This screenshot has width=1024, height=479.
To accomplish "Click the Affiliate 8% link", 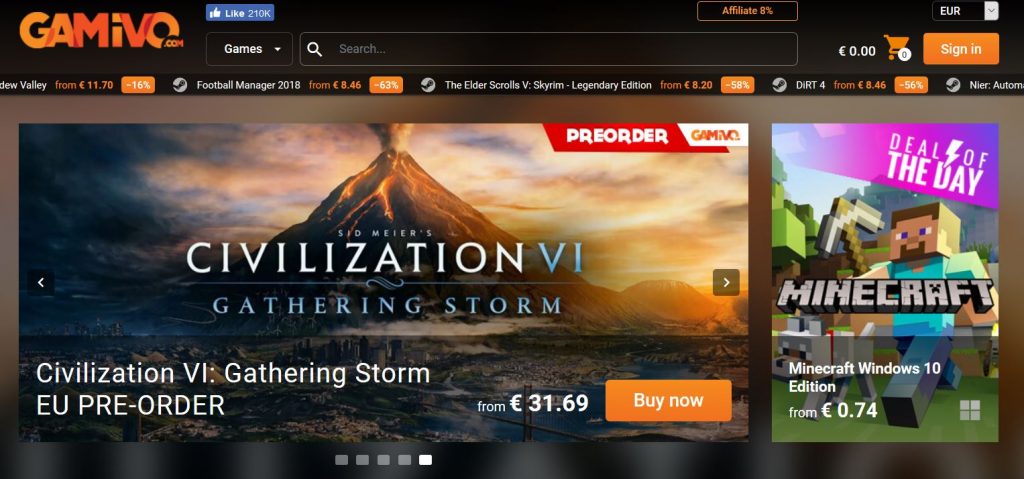I will click(x=747, y=11).
